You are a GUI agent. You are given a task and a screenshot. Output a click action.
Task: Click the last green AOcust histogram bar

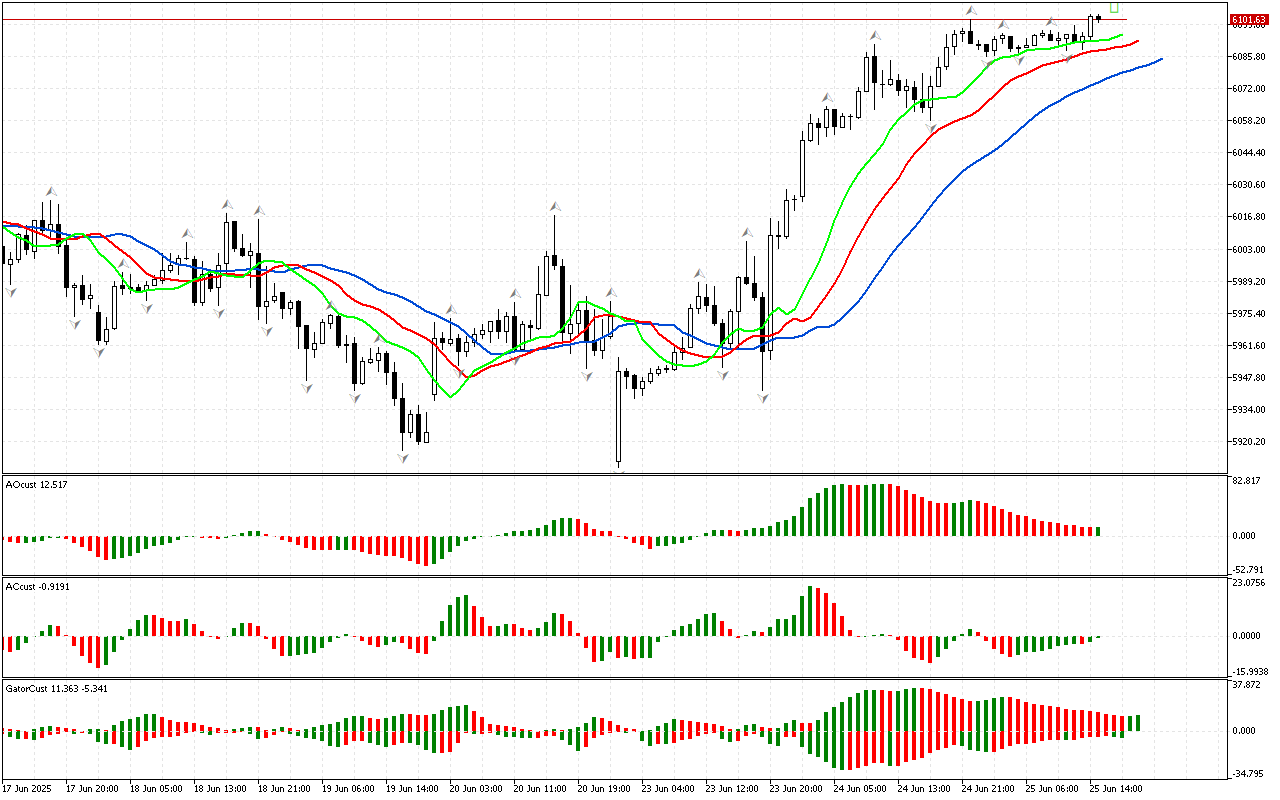(x=1098, y=531)
